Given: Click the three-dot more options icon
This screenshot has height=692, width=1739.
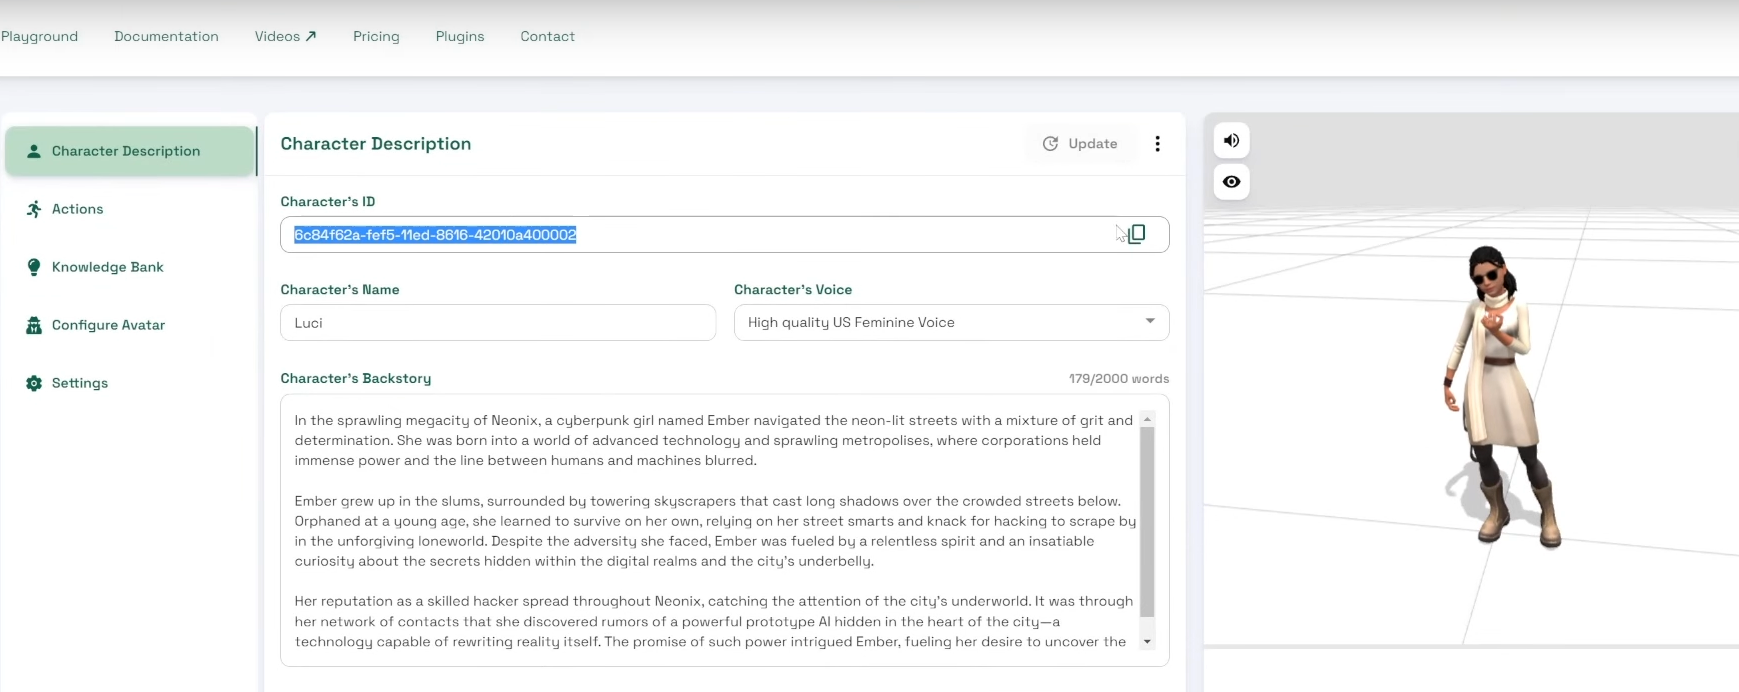Looking at the screenshot, I should 1157,144.
